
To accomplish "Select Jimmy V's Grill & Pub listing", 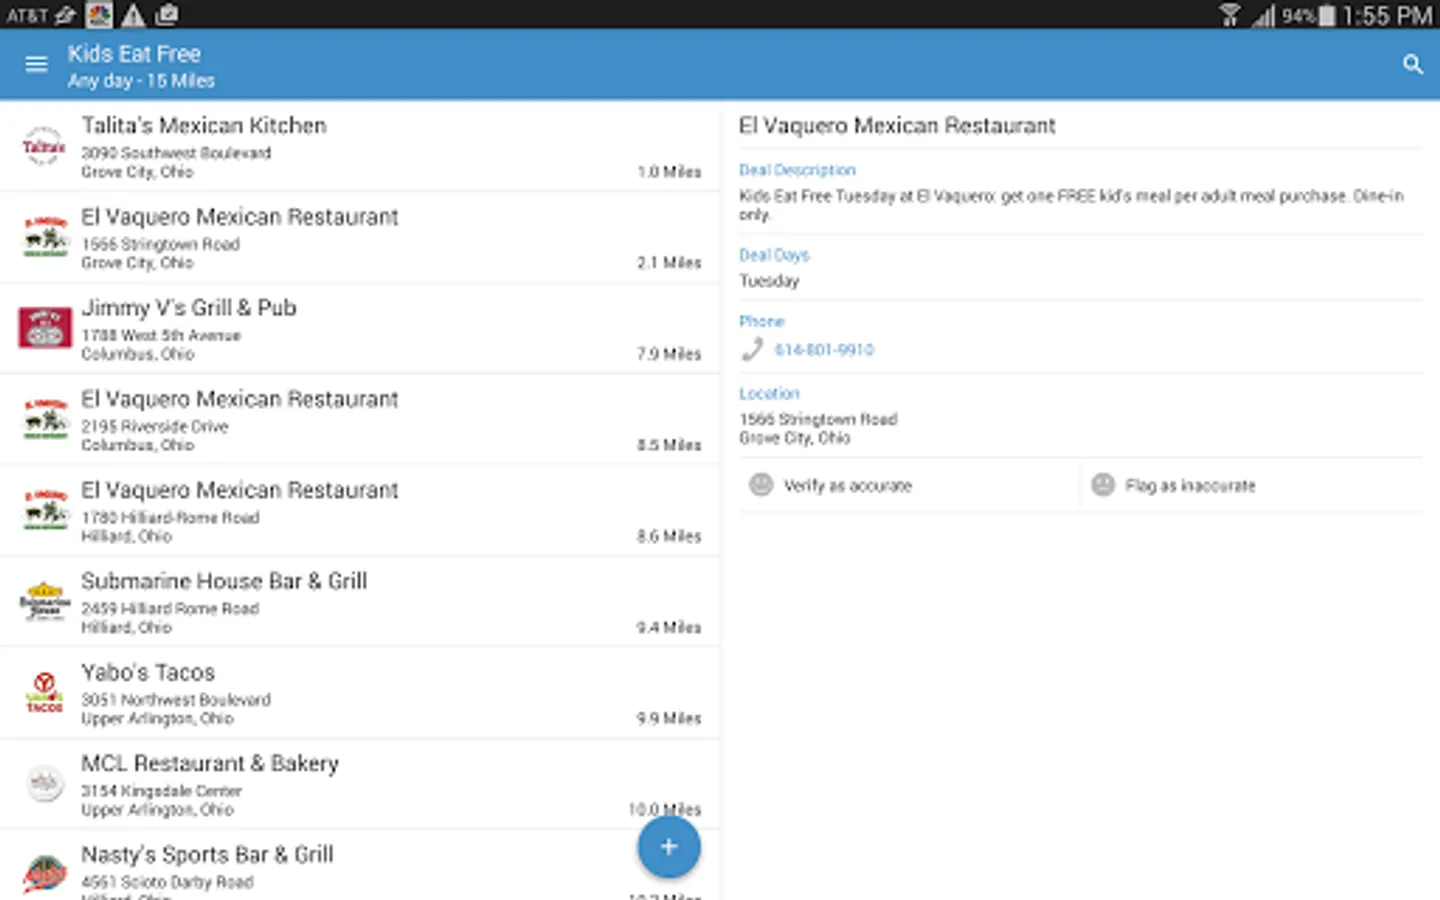I will coord(360,328).
